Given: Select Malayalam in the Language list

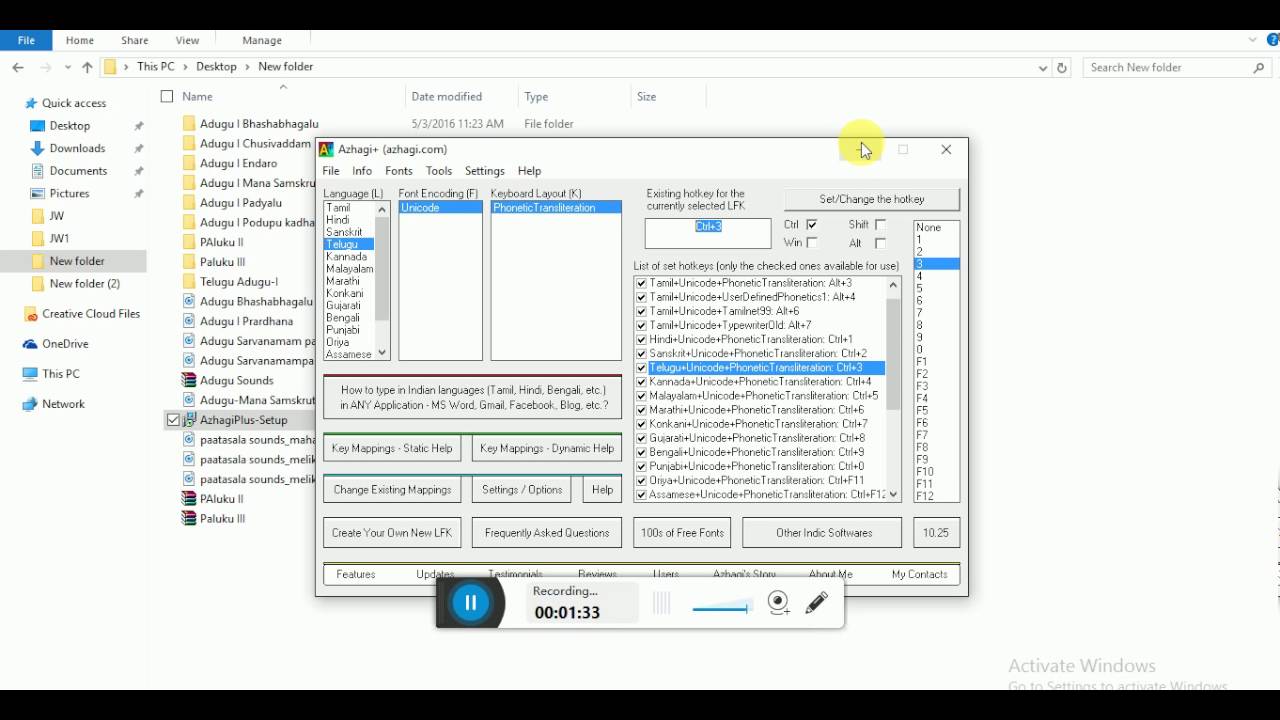Looking at the screenshot, I should click(x=349, y=269).
